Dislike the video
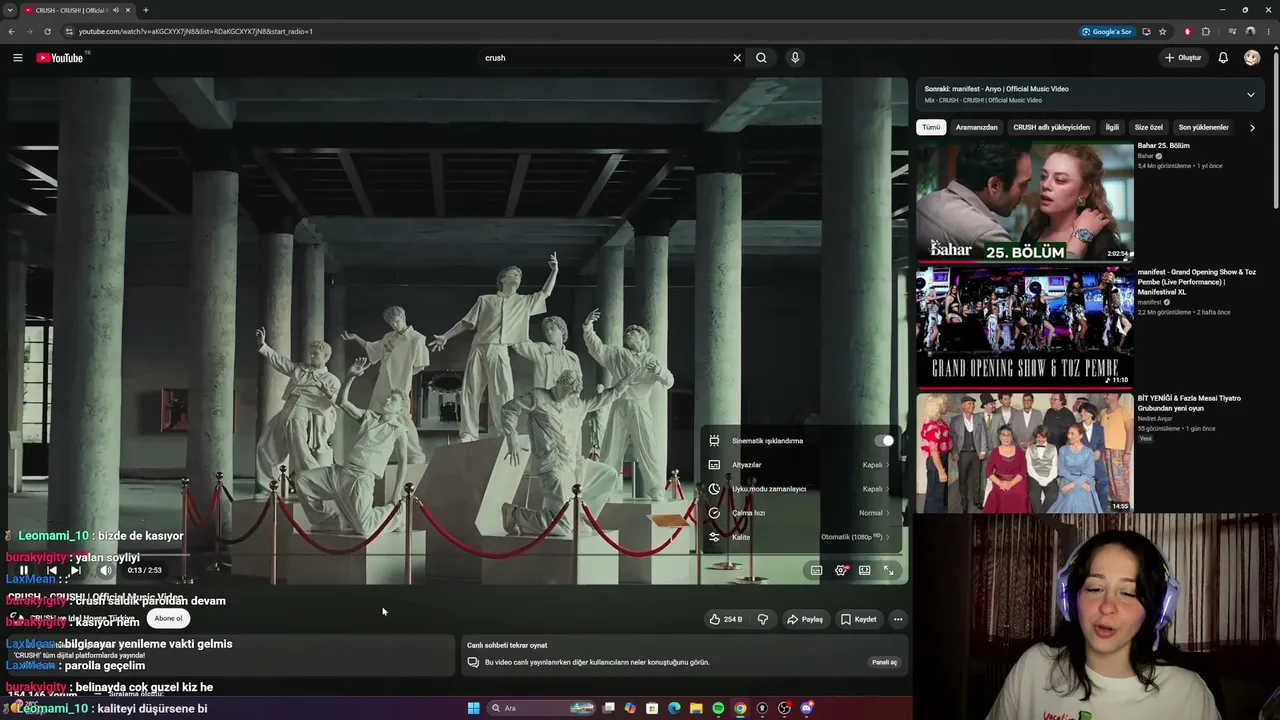The width and height of the screenshot is (1280, 720). pyautogui.click(x=763, y=619)
